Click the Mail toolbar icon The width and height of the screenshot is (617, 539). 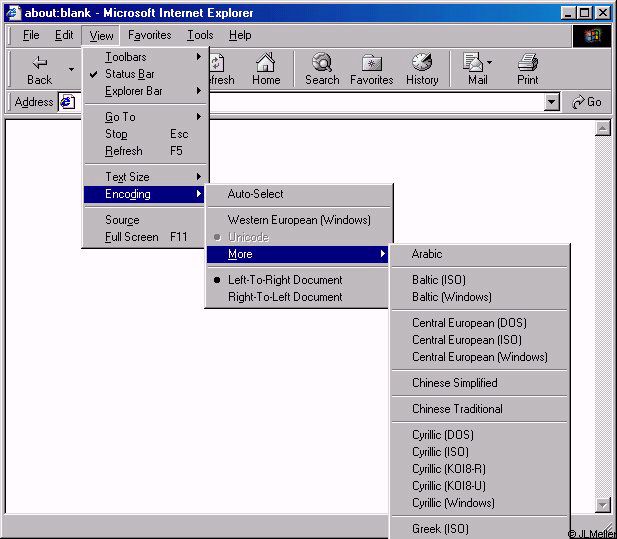pos(473,62)
